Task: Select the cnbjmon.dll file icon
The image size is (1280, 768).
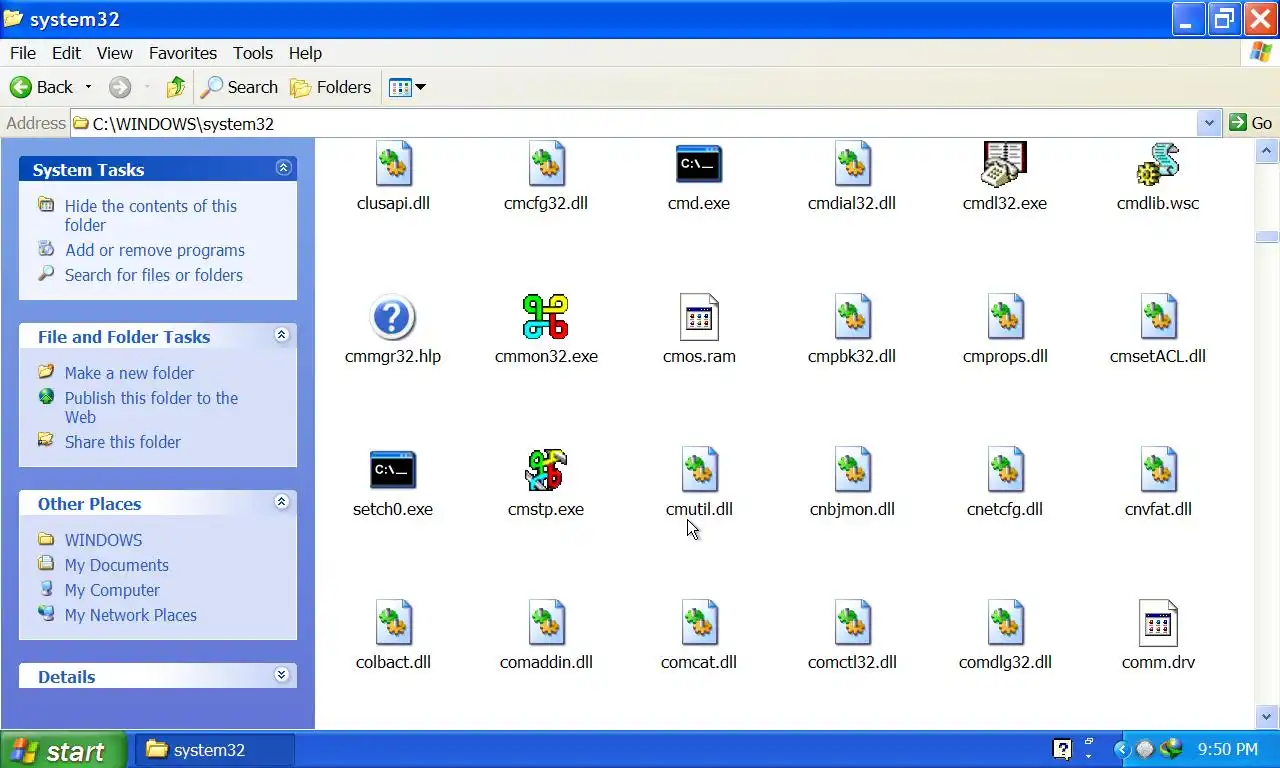Action: [x=853, y=470]
